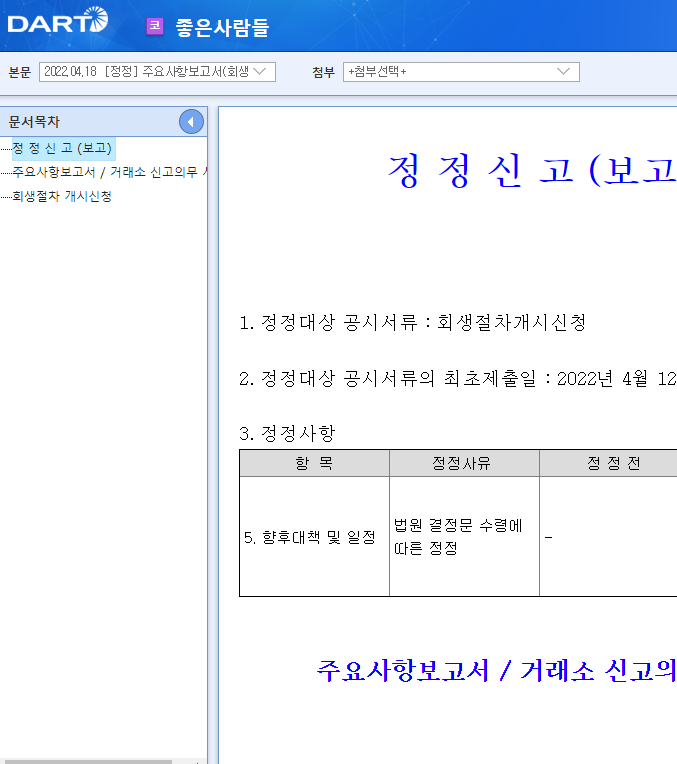Viewport: 677px width, 764px height.
Task: Click the outline panel horizontal scrollbar
Action: point(86,761)
